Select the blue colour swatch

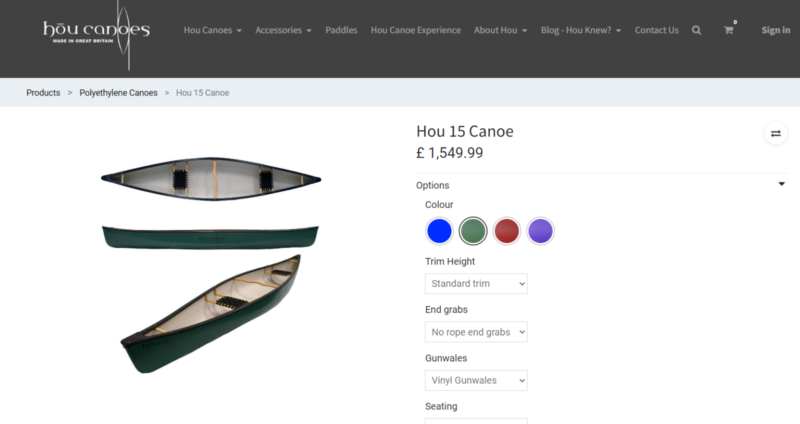439,231
